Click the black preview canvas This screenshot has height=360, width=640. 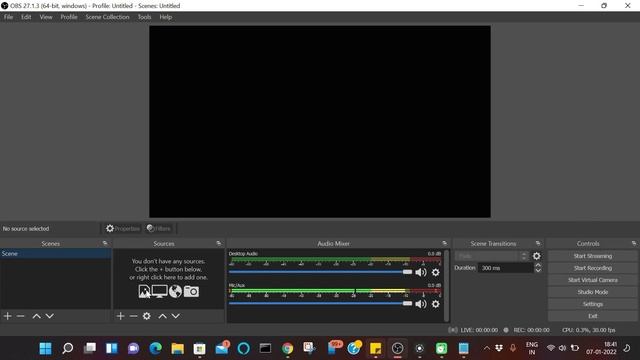pos(320,122)
